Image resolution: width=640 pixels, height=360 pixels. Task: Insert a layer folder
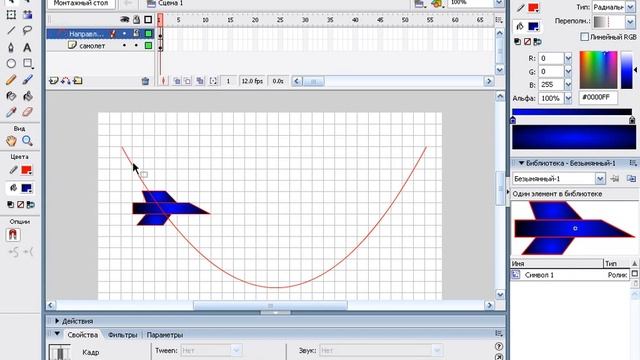pos(78,81)
